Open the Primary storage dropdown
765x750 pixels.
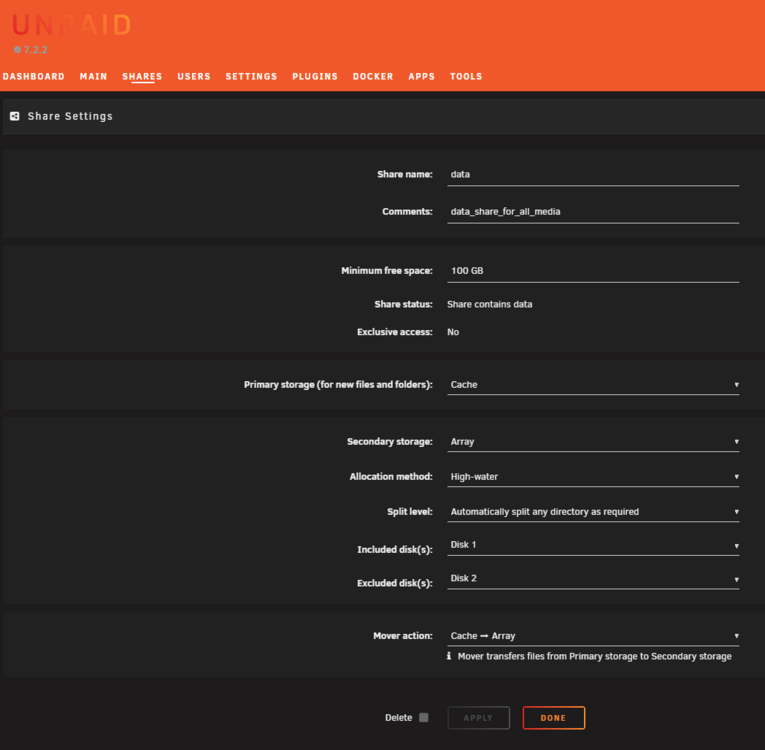click(x=593, y=385)
